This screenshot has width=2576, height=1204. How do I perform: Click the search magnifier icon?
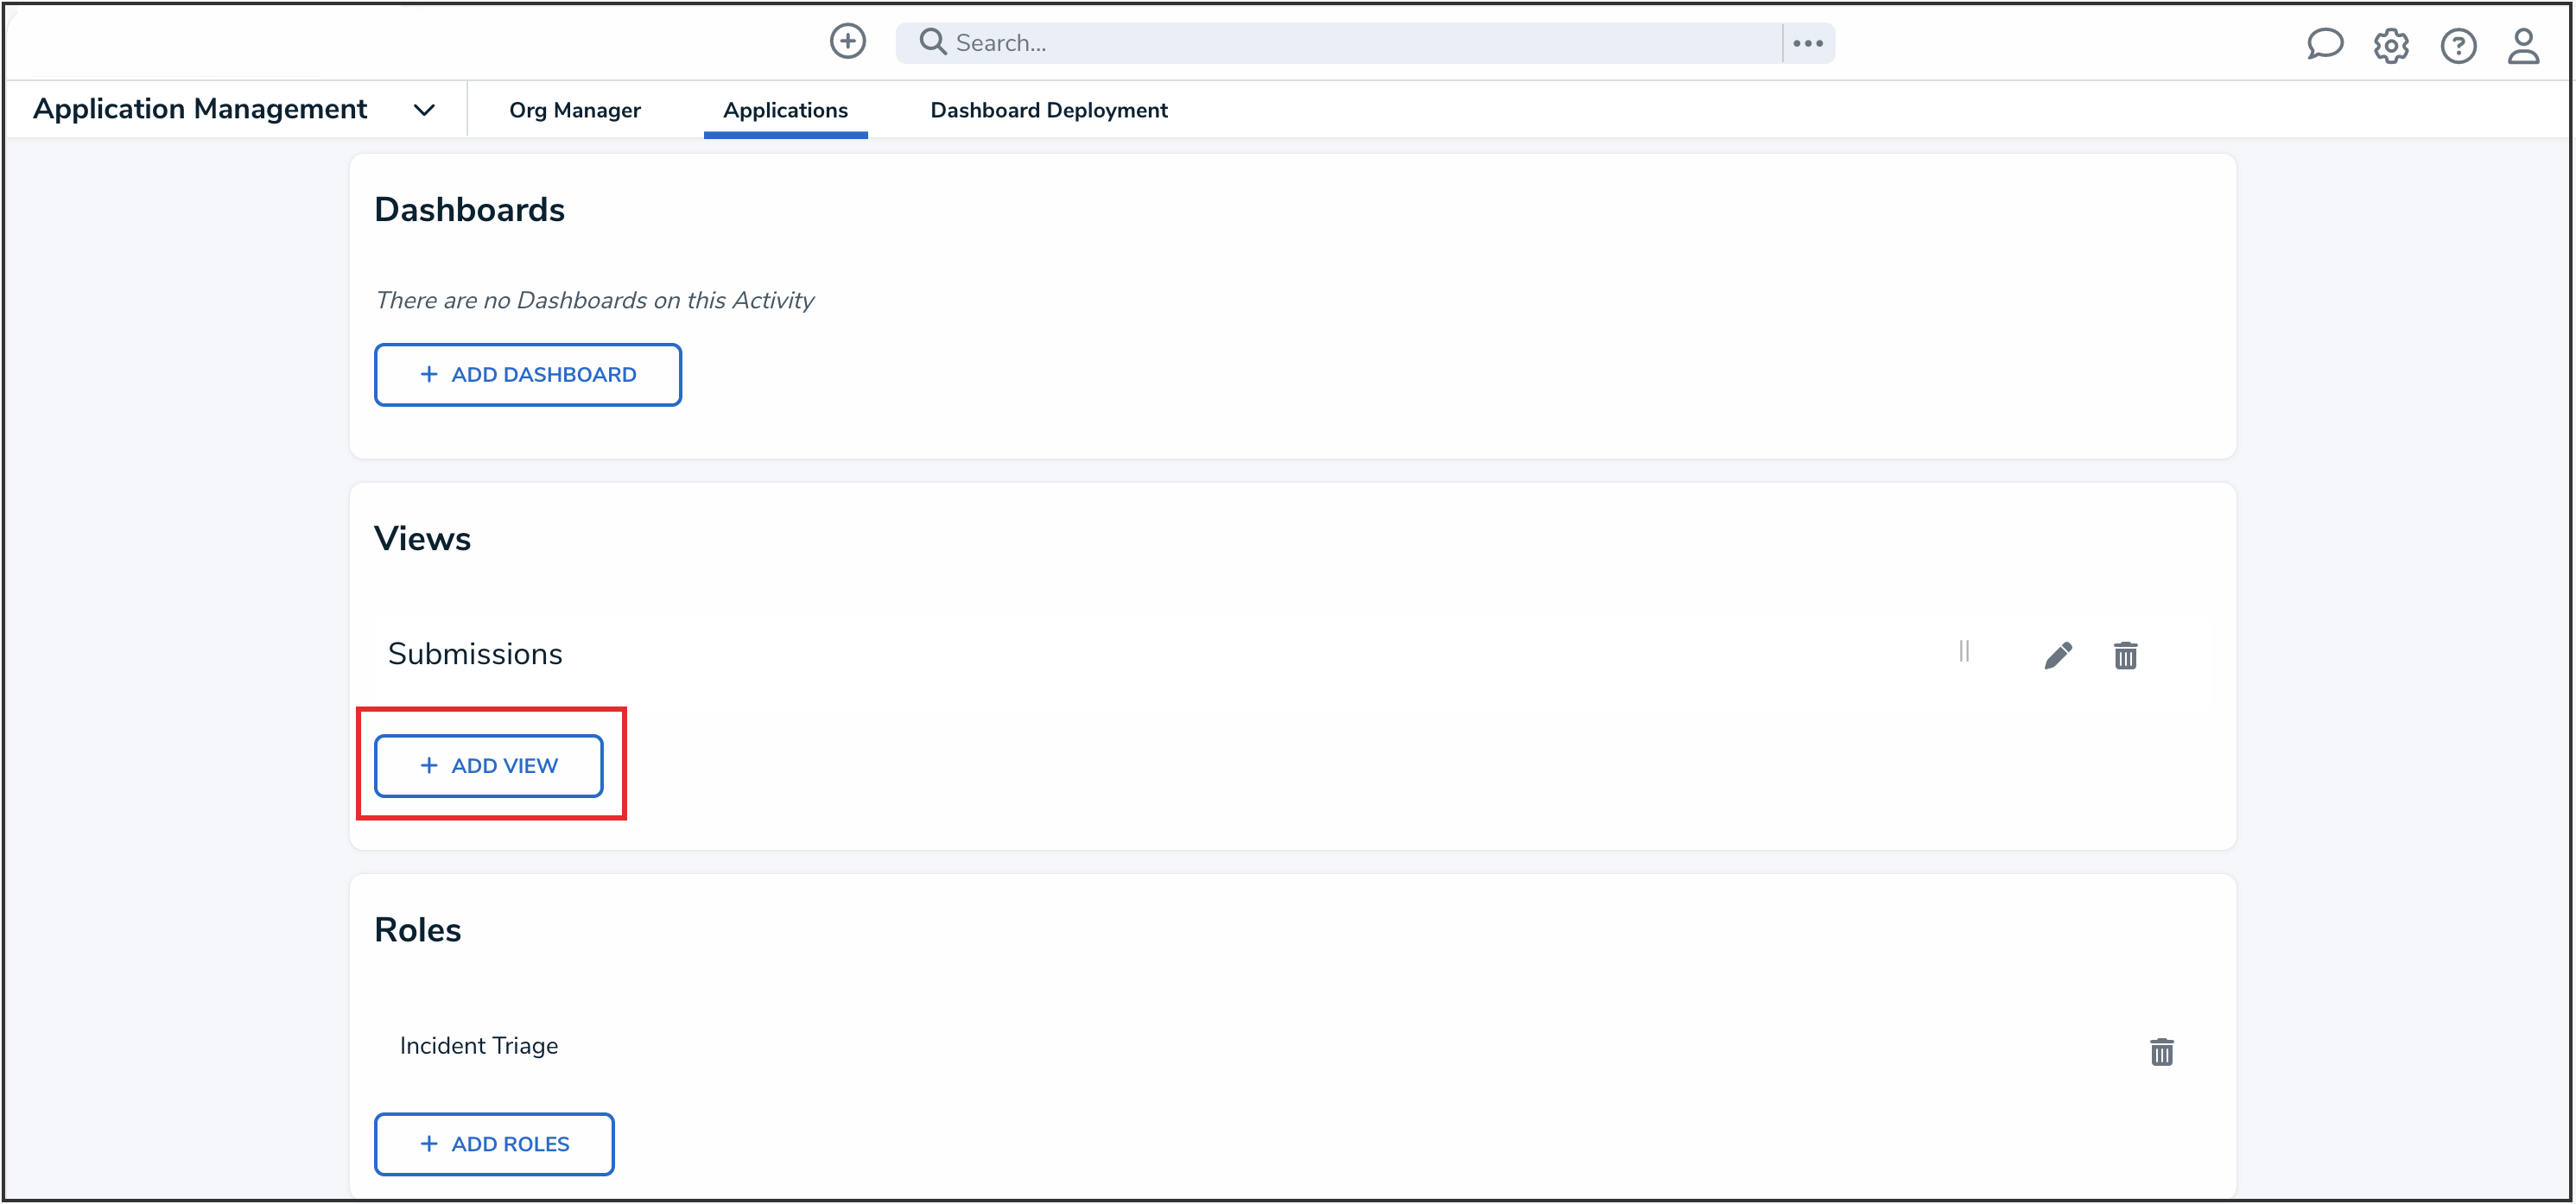[x=932, y=42]
